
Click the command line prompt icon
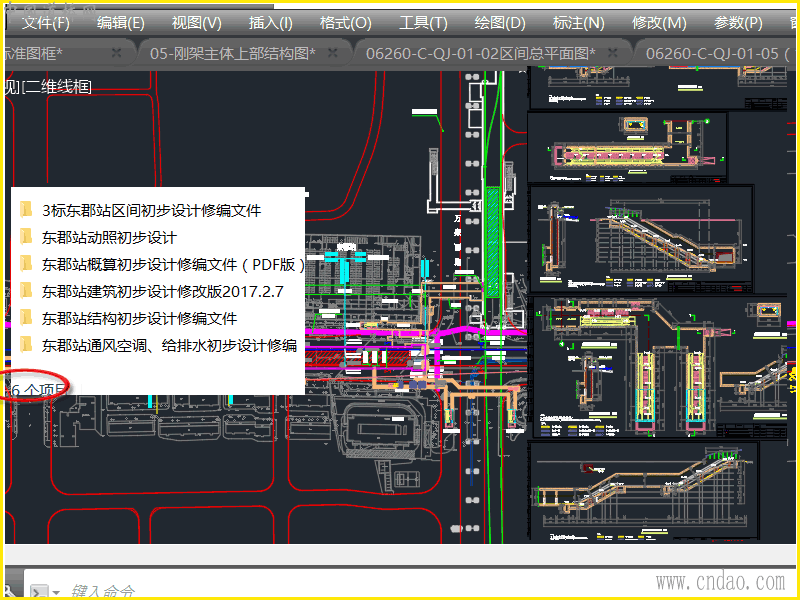(39, 592)
